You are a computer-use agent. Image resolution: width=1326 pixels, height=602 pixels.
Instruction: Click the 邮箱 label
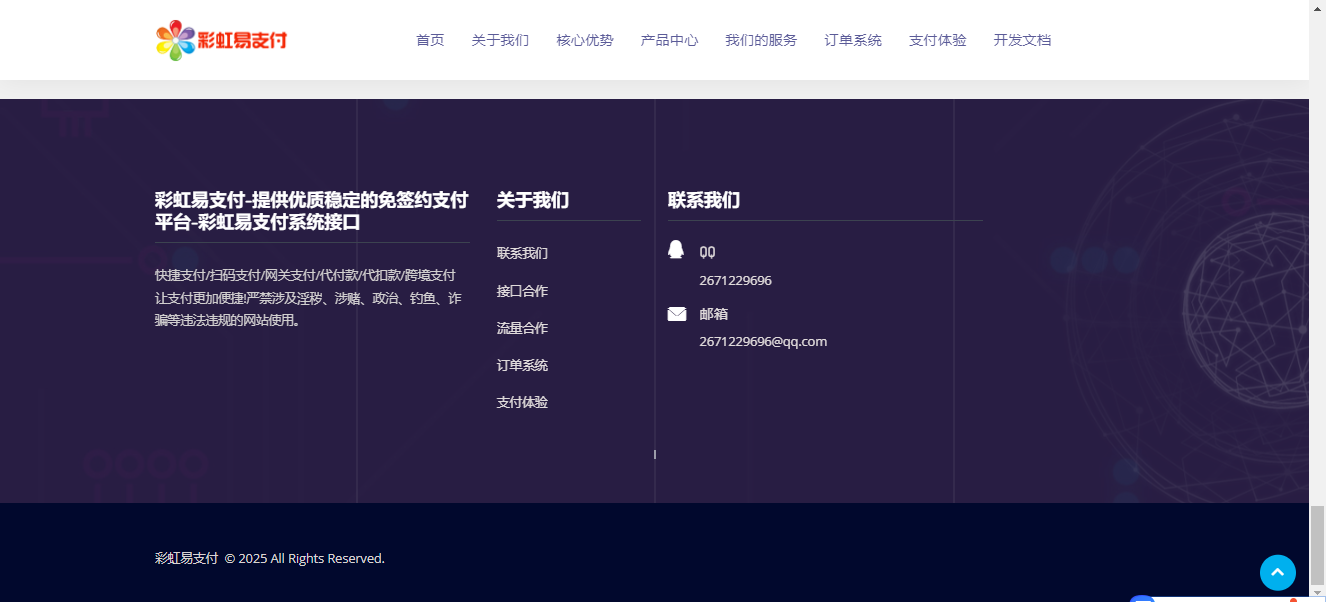click(713, 314)
